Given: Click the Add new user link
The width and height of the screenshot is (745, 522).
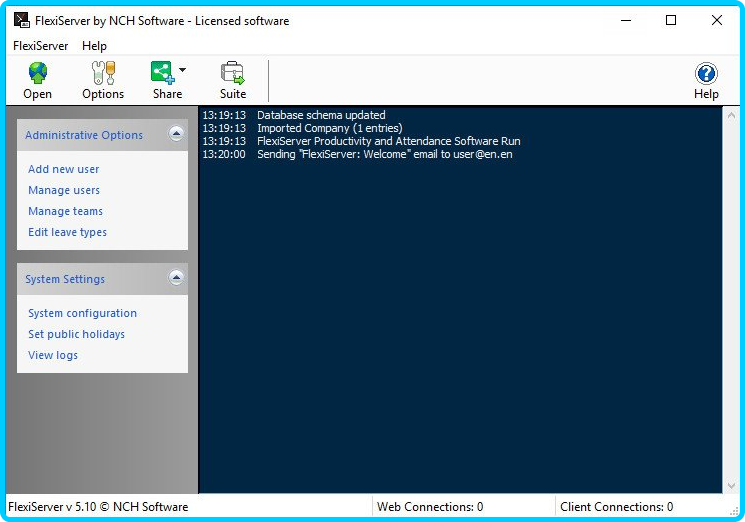Looking at the screenshot, I should pos(64,169).
